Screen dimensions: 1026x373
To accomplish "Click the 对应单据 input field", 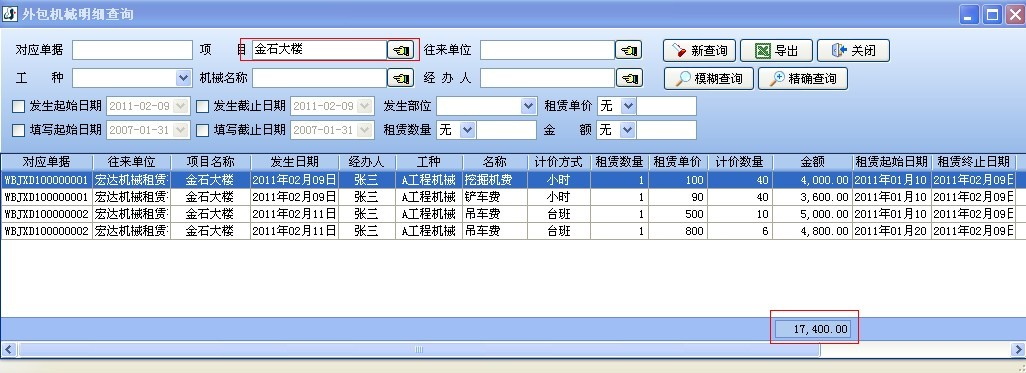I will [x=133, y=50].
